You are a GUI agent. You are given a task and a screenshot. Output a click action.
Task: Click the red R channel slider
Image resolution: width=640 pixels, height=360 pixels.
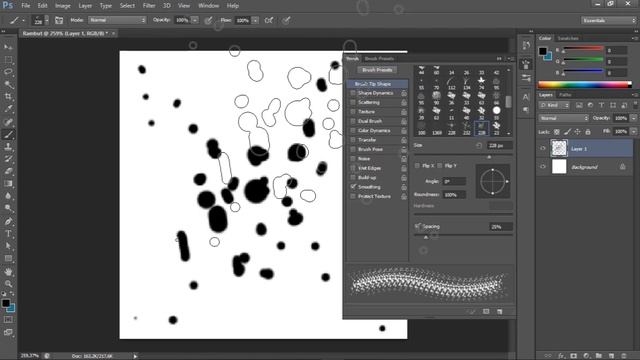point(584,49)
